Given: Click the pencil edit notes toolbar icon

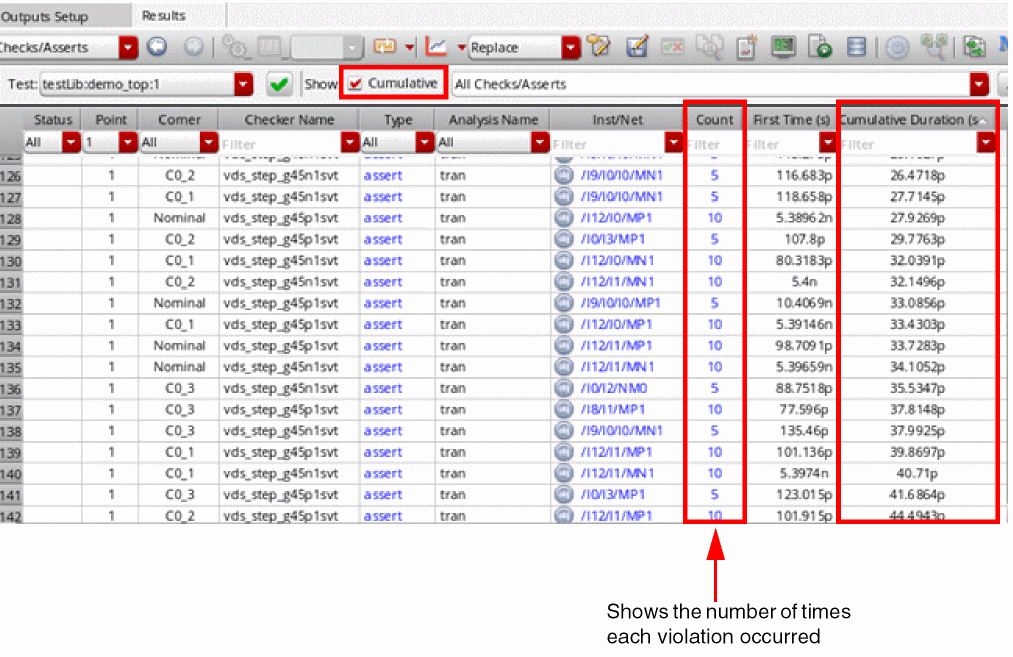Looking at the screenshot, I should click(636, 47).
